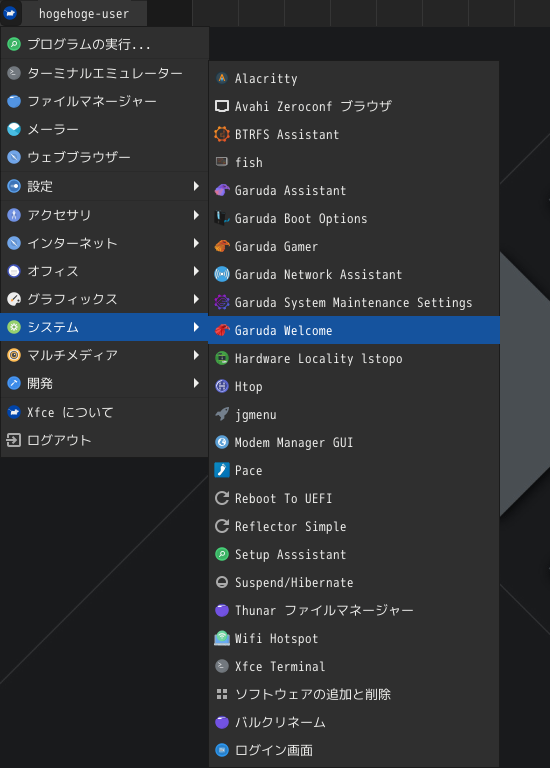This screenshot has height=768, width=550.
Task: Open Garuda System Maintenance Settings
Action: [354, 303]
